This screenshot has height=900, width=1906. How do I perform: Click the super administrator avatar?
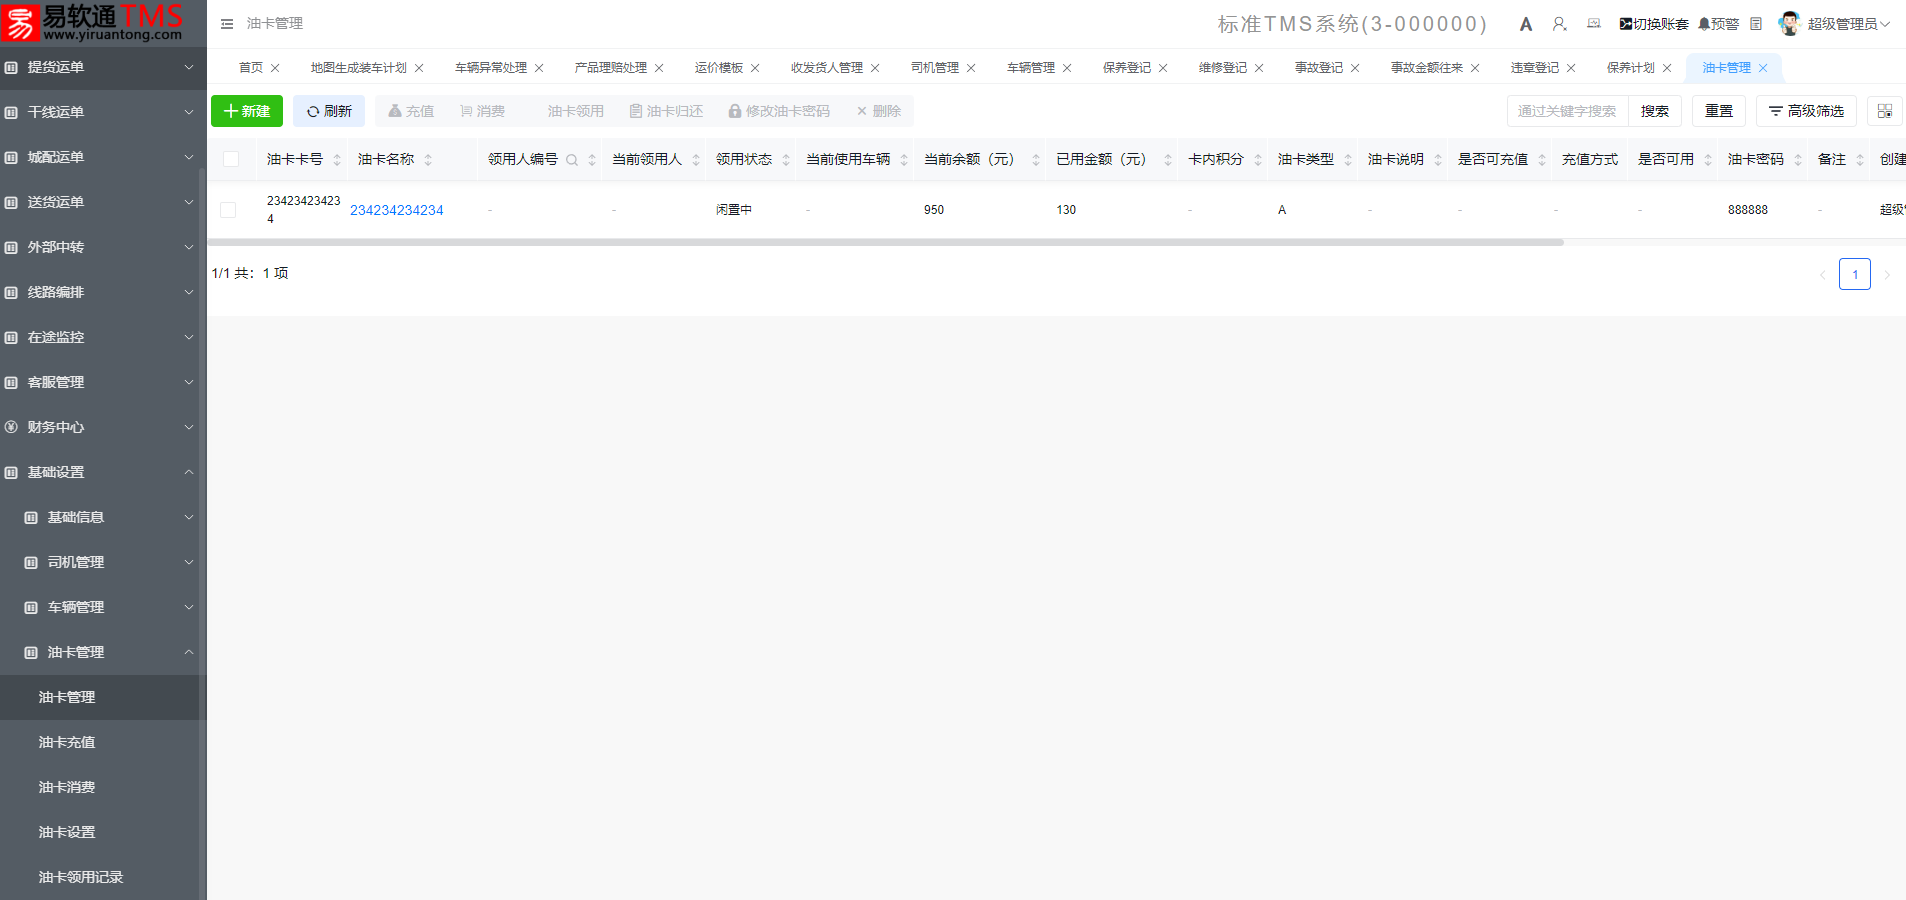click(1789, 24)
